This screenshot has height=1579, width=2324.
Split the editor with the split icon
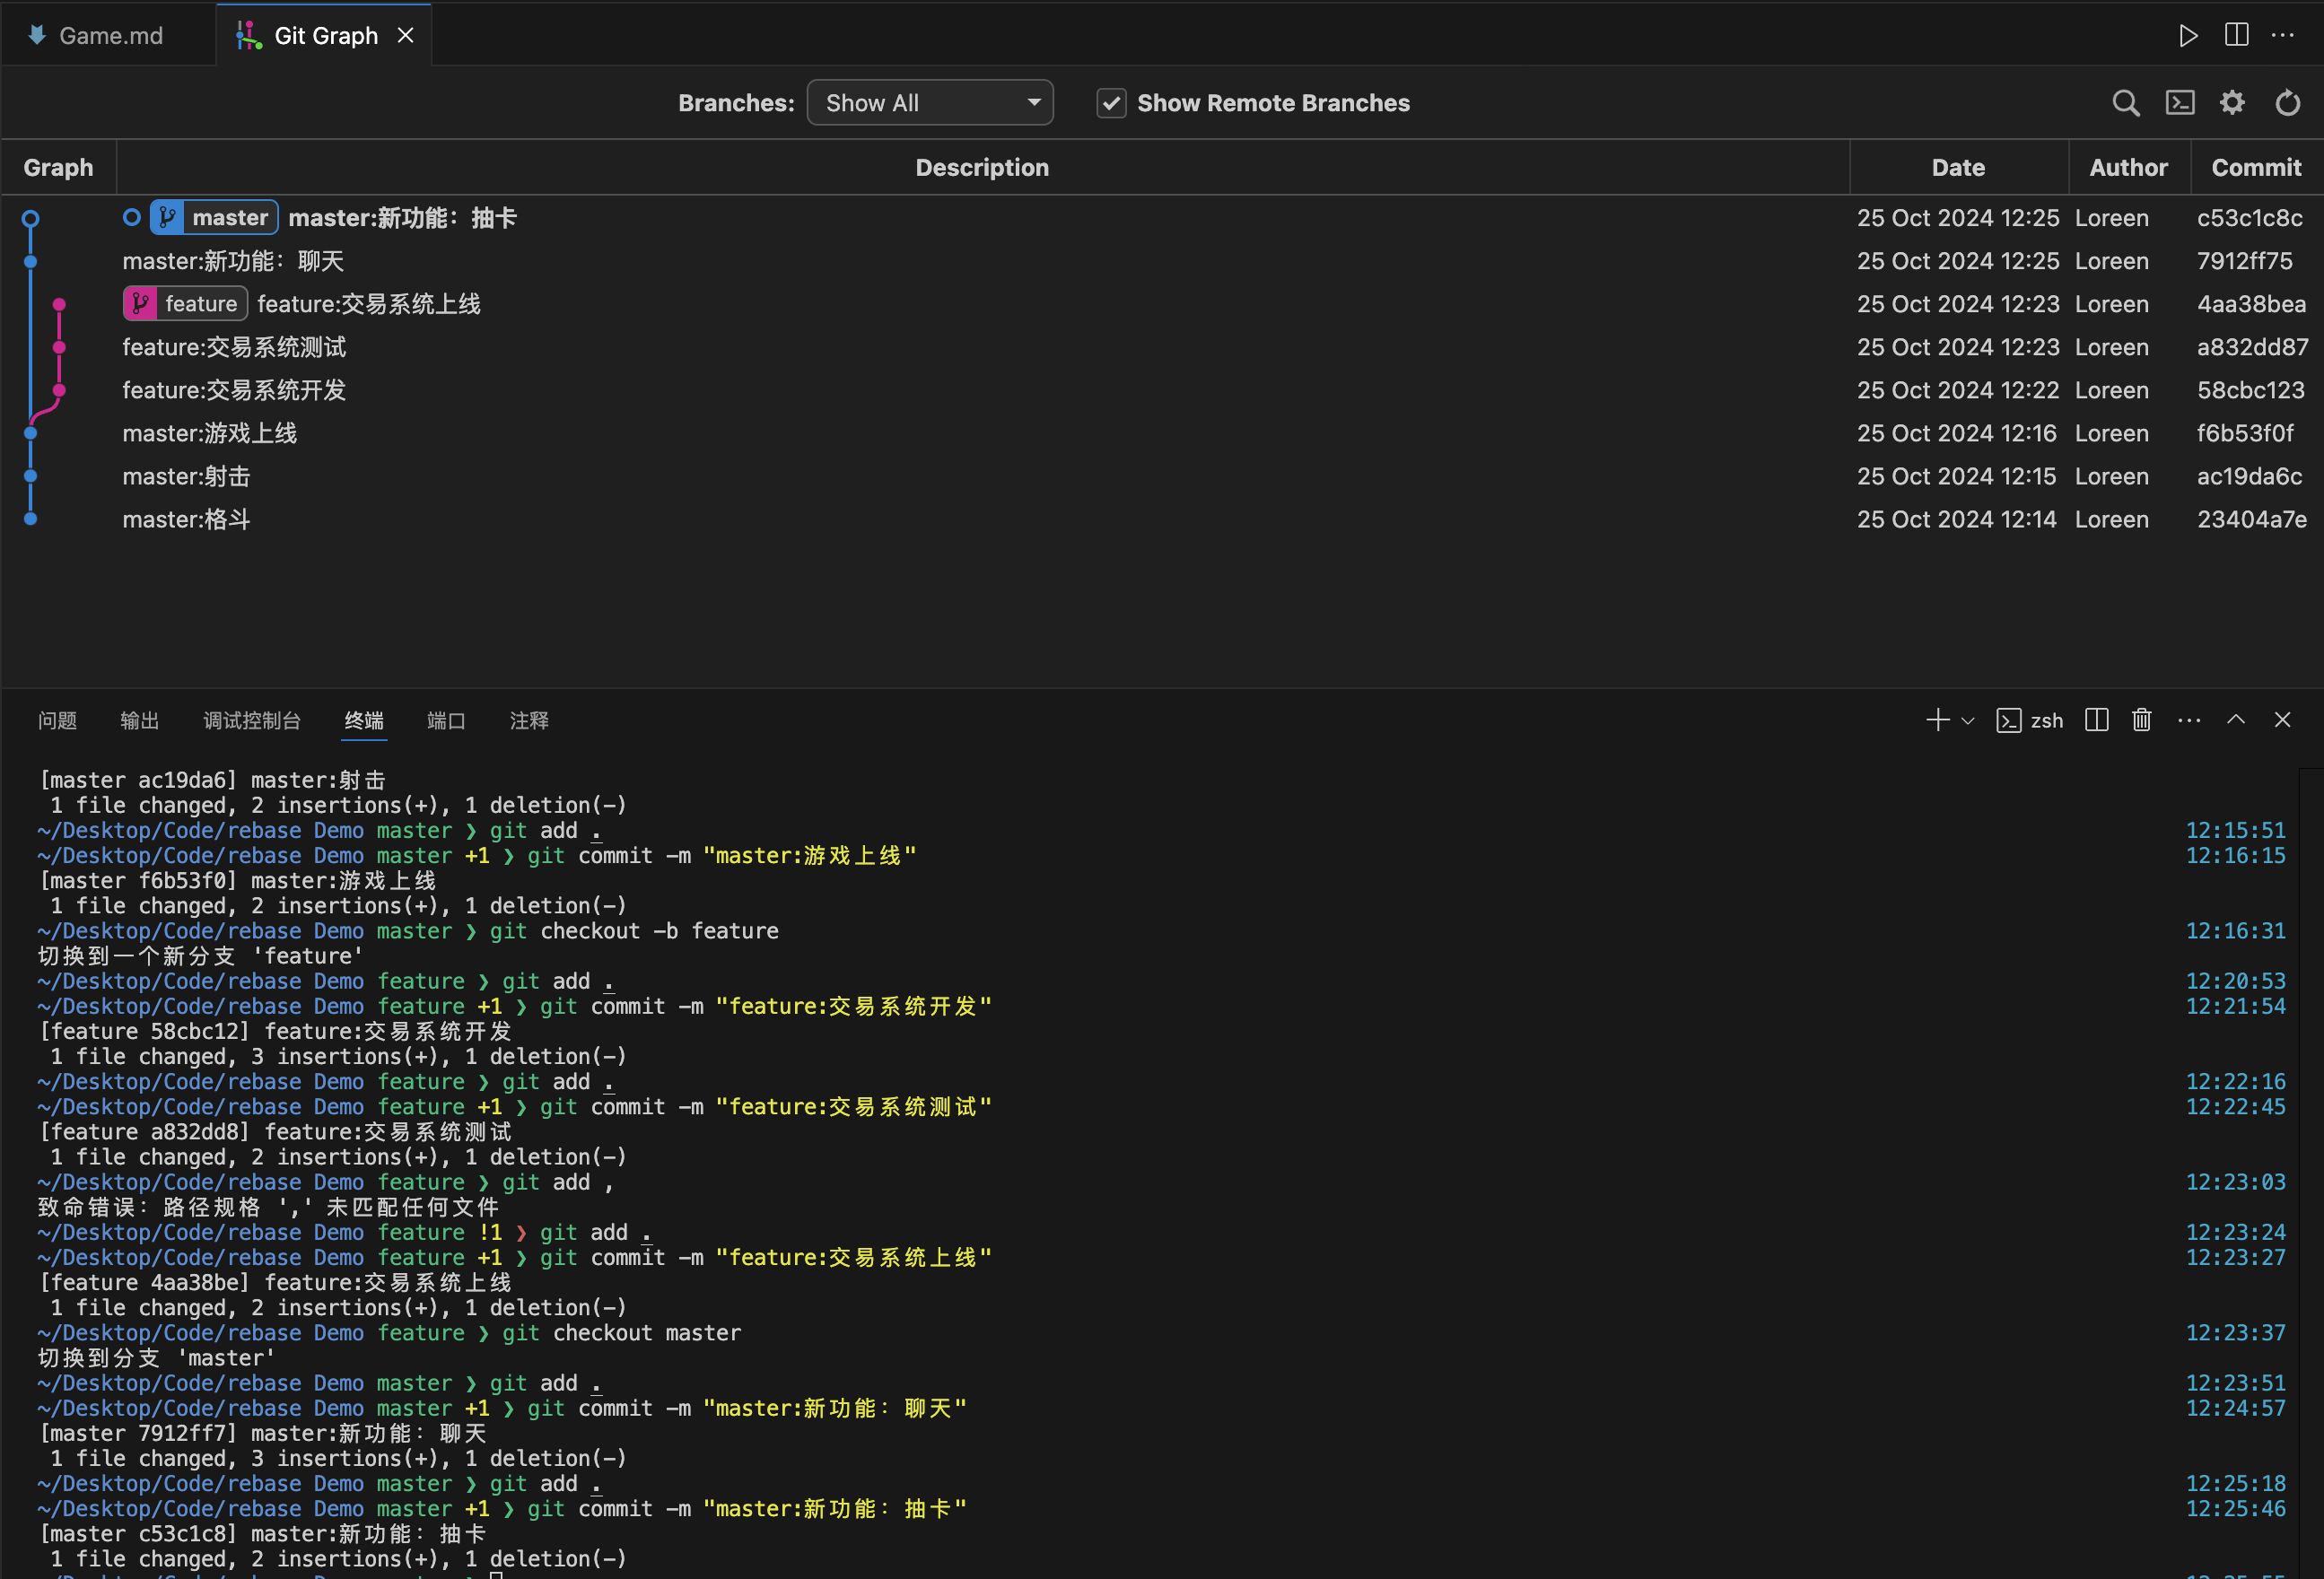2237,35
